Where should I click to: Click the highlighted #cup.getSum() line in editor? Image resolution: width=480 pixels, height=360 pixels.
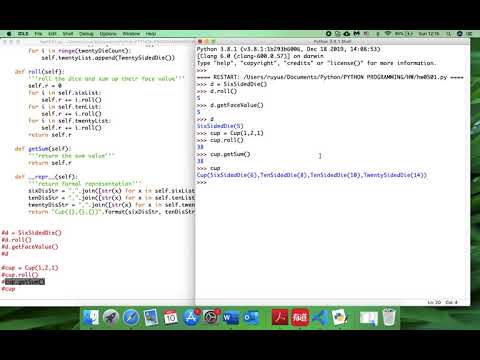[23, 282]
